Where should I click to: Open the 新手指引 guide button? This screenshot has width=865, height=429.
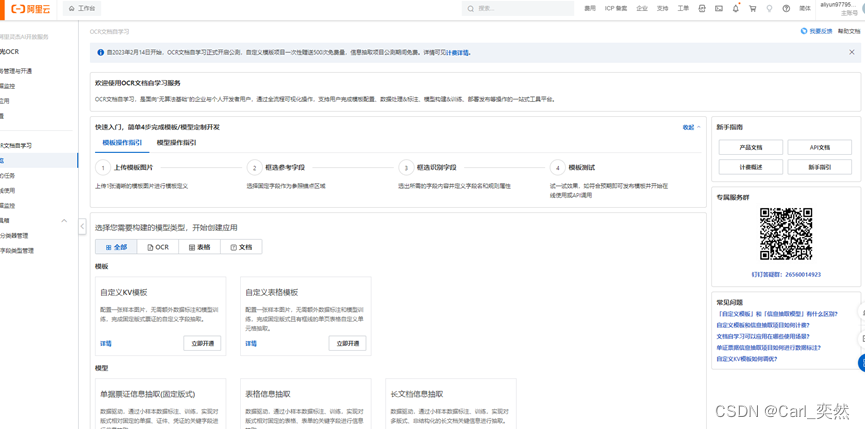pyautogui.click(x=820, y=167)
